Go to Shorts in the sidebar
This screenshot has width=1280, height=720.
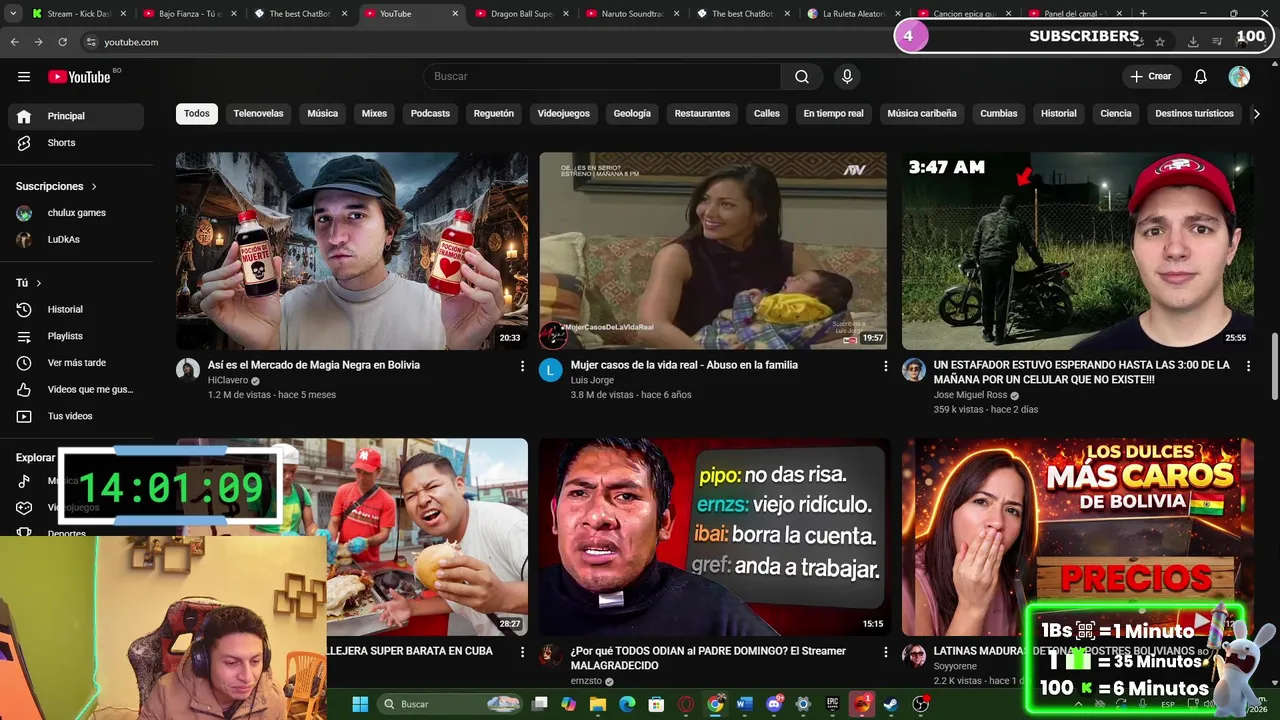tap(76, 143)
